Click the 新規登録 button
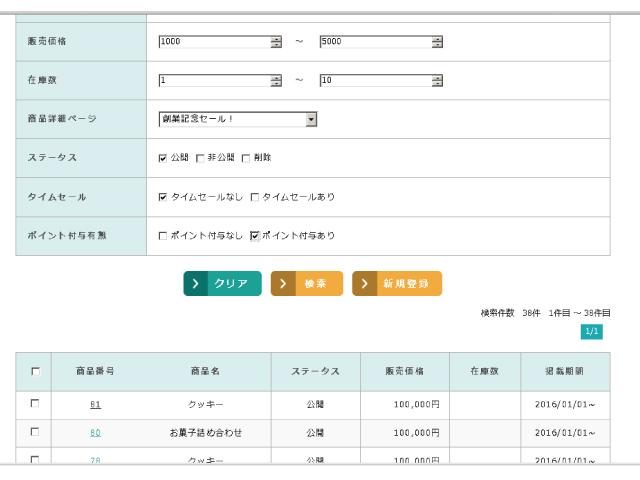This screenshot has height=480, width=640. click(397, 283)
